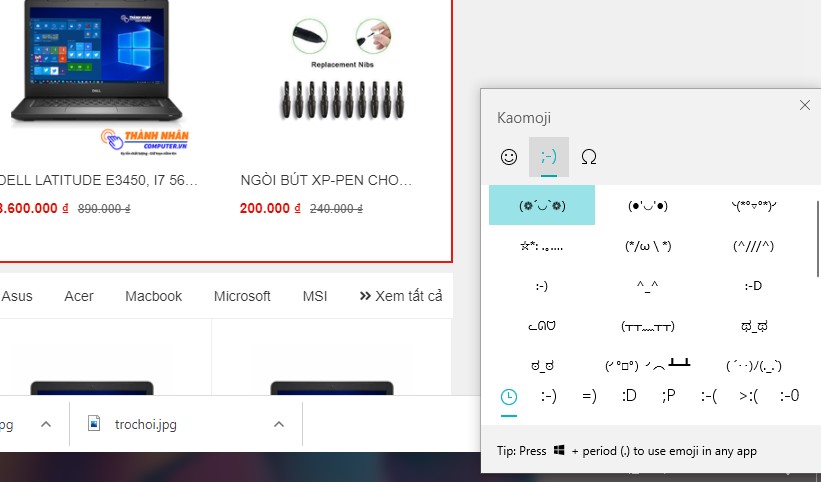Click the kaomoji panel scrollbar
821x482 pixels.
click(817, 239)
